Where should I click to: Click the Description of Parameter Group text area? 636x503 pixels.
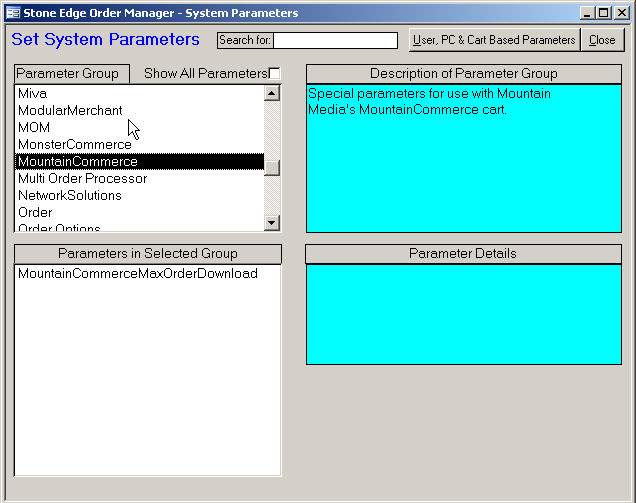(464, 158)
